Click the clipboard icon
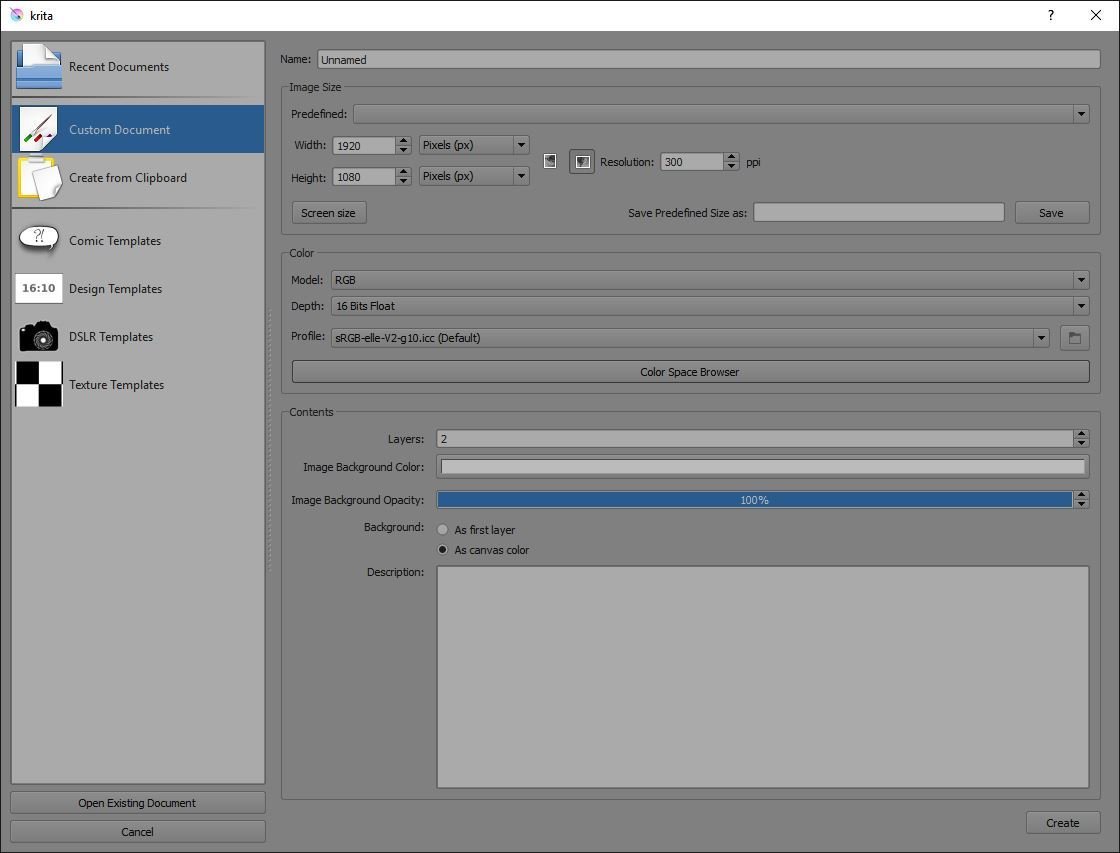The width and height of the screenshot is (1120, 853). (x=39, y=178)
